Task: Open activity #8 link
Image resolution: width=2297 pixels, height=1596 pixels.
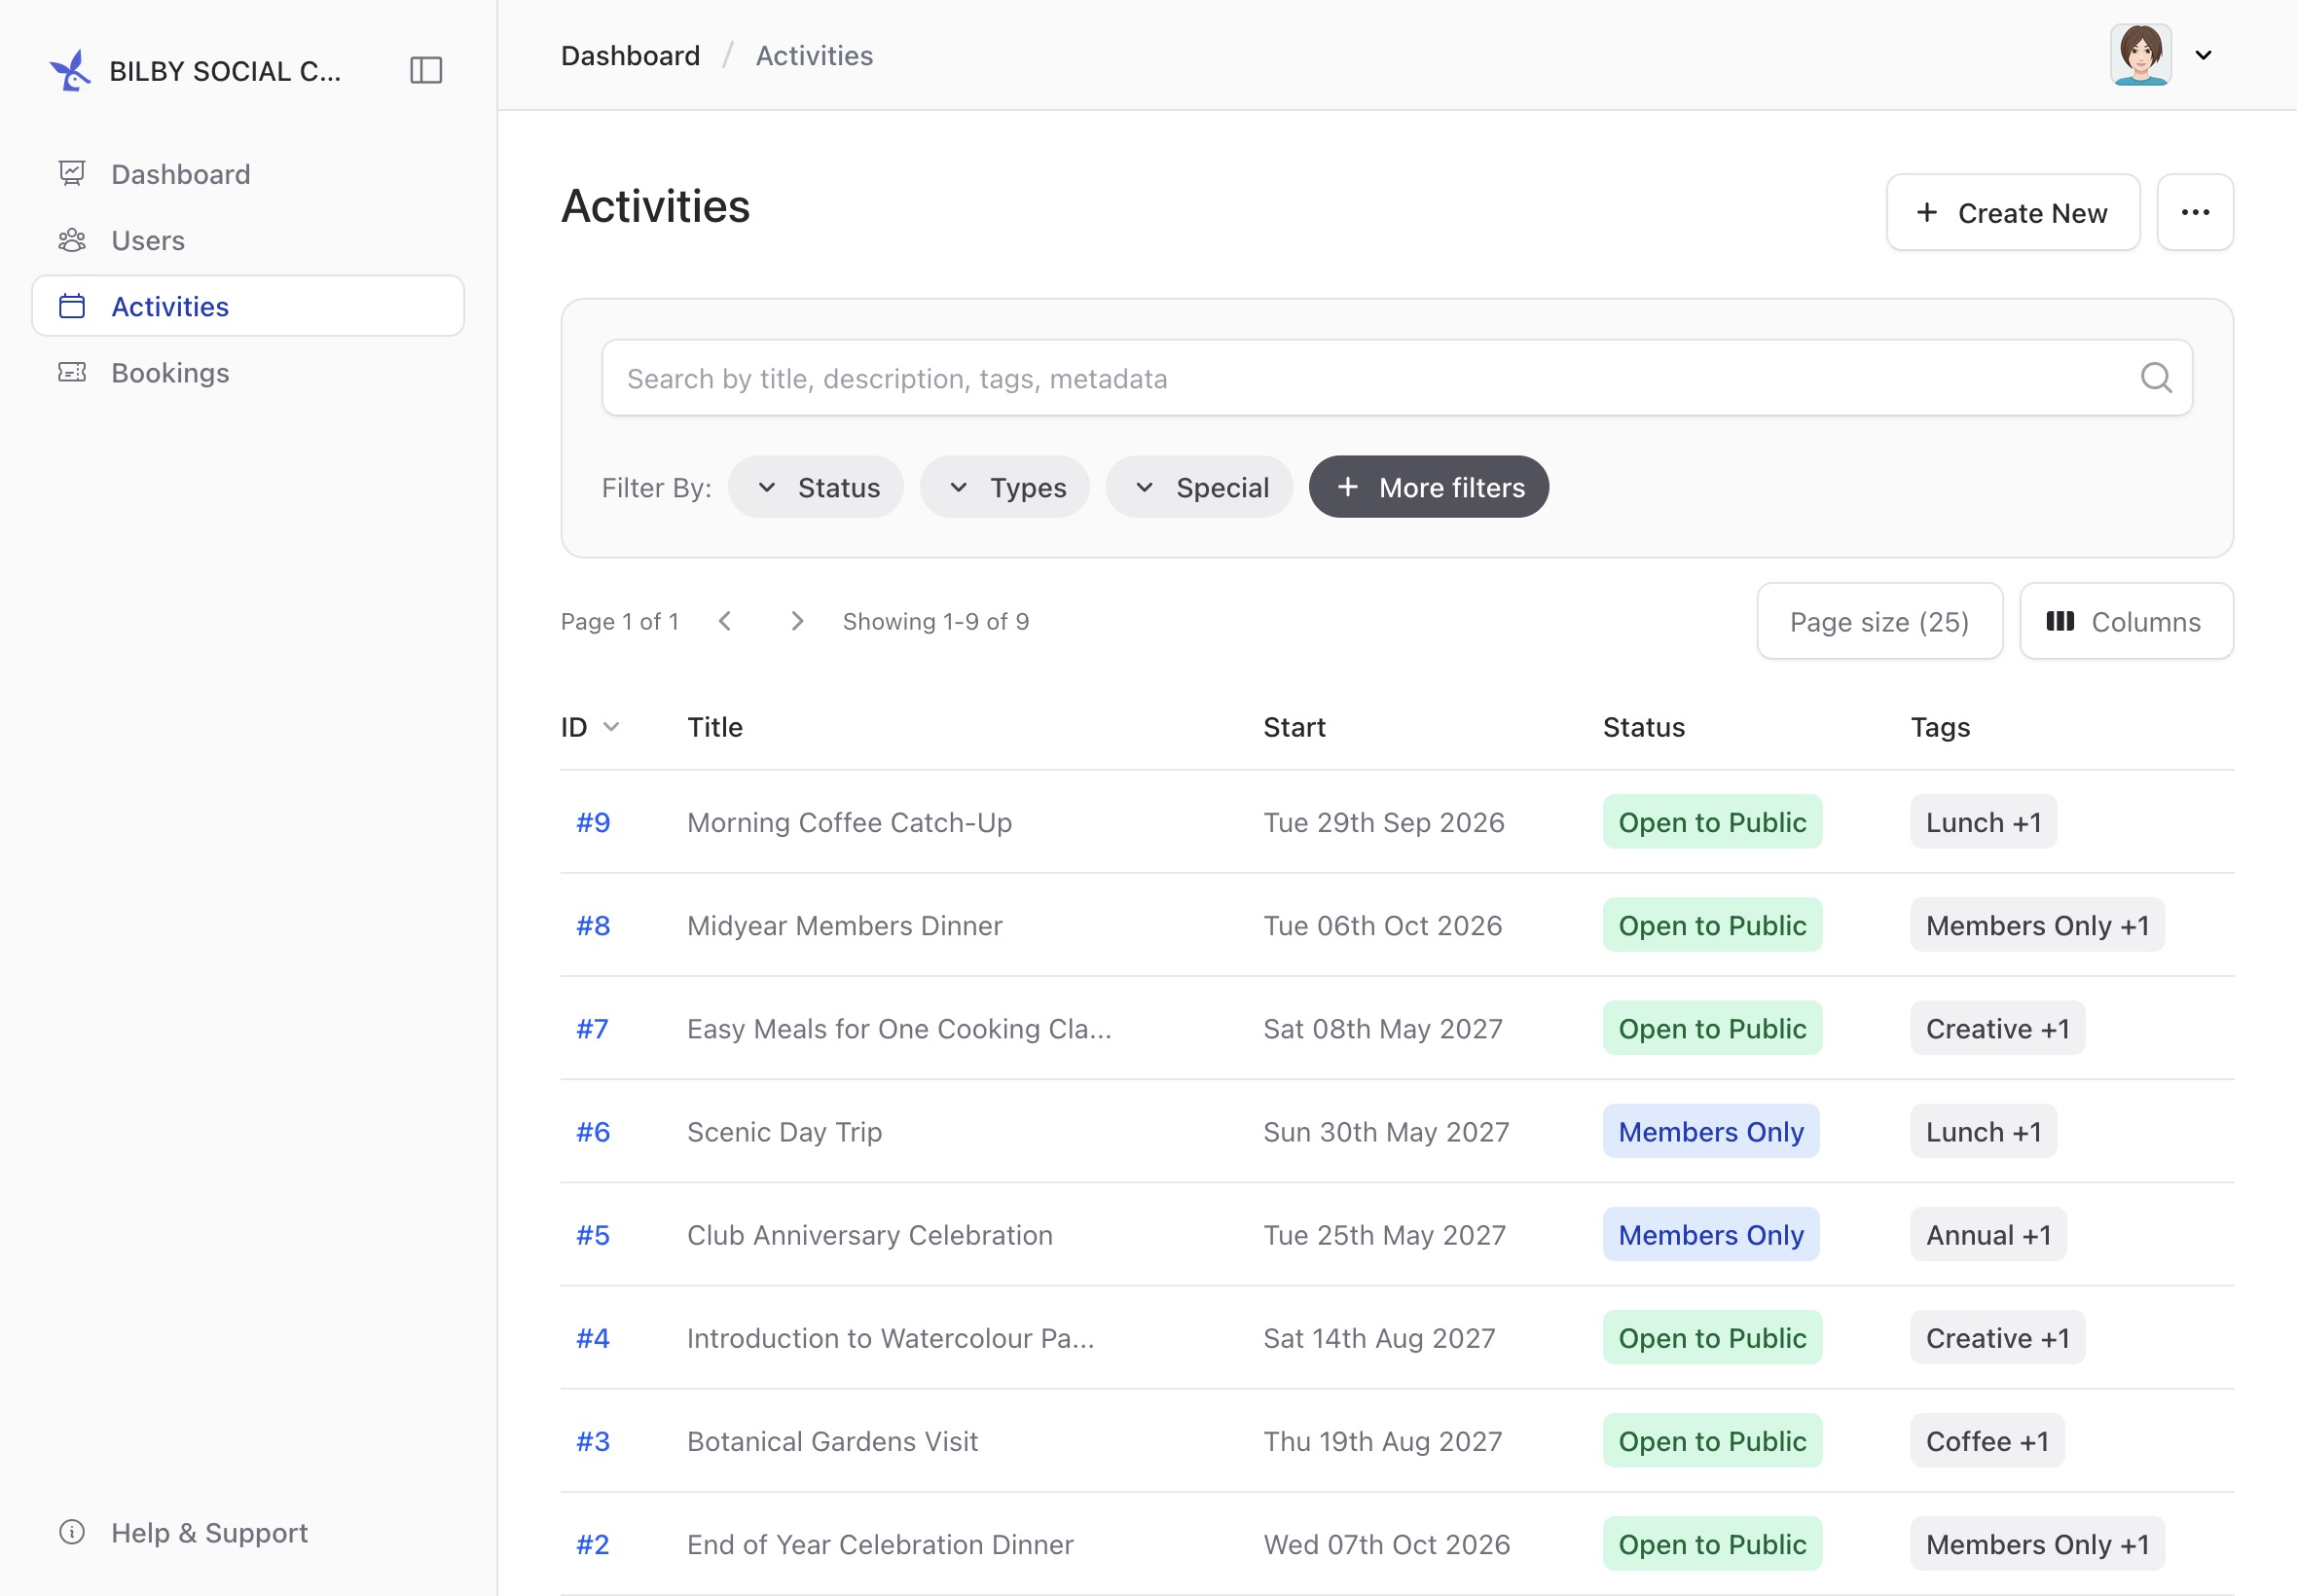Action: point(593,925)
